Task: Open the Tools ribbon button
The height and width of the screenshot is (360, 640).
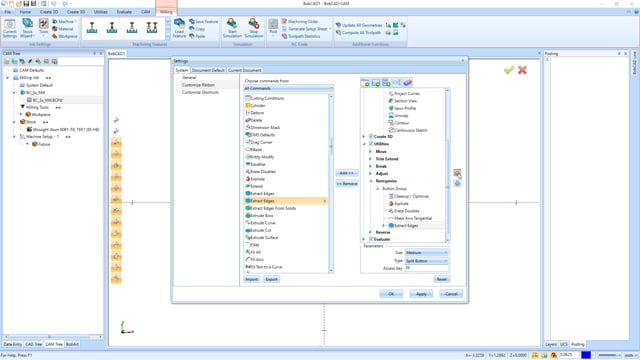Action: click(x=44, y=27)
